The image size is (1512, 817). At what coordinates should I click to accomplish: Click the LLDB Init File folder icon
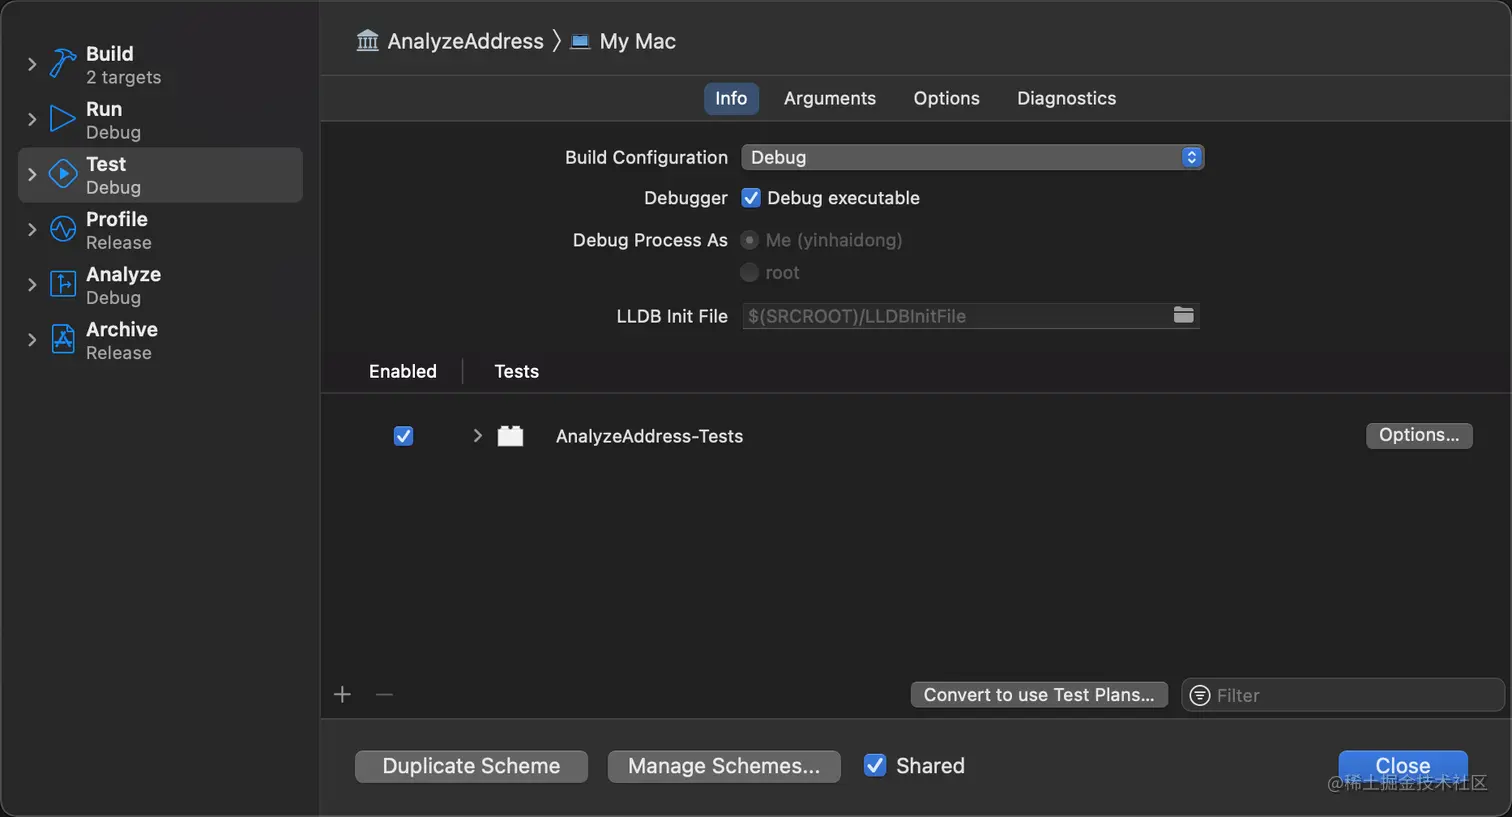1183,315
